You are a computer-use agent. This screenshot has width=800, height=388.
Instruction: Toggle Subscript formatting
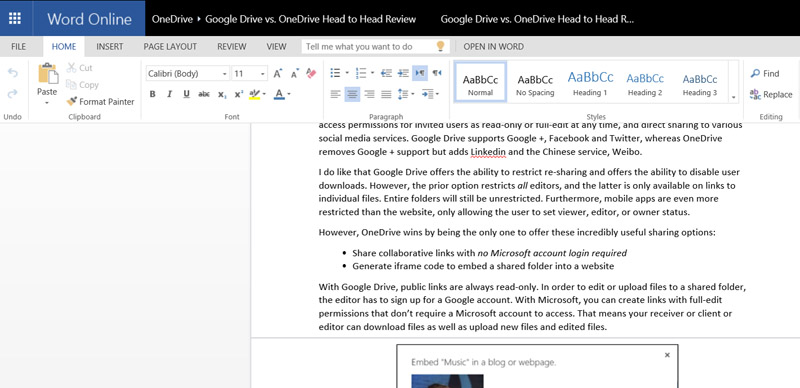(221, 94)
